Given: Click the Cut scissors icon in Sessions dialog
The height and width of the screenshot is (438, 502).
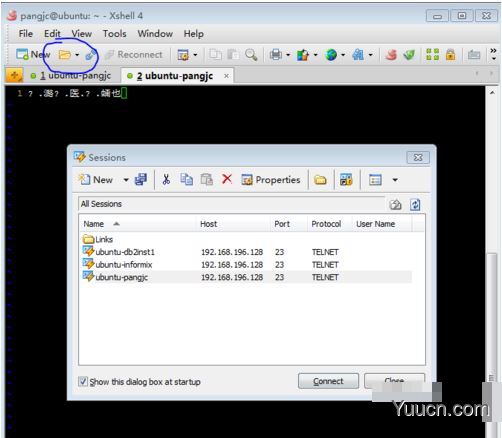Looking at the screenshot, I should (166, 180).
